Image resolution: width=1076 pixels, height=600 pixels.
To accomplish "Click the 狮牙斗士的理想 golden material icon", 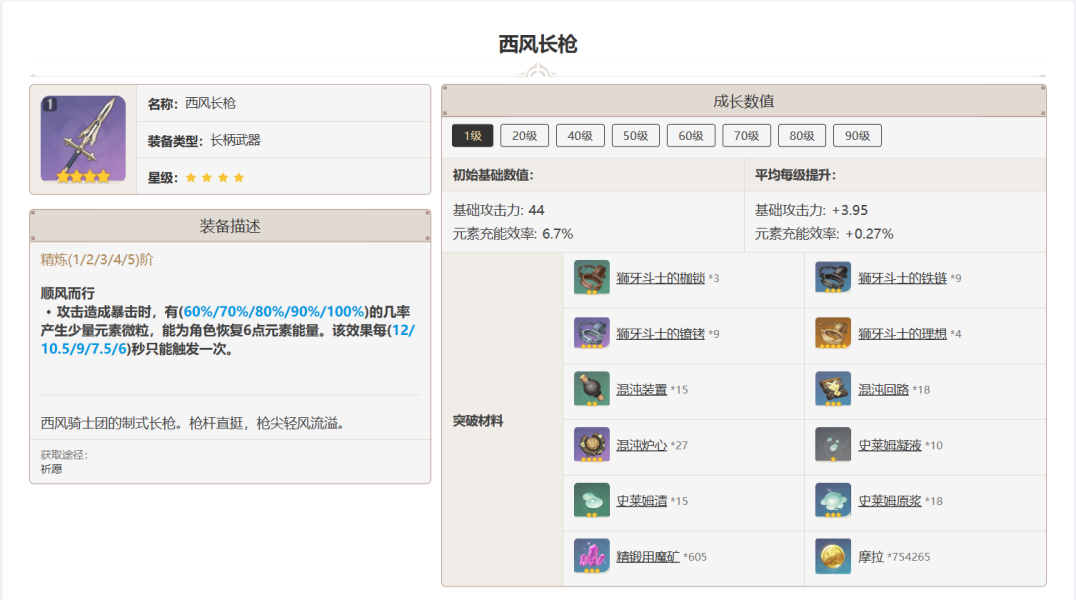I will [833, 334].
